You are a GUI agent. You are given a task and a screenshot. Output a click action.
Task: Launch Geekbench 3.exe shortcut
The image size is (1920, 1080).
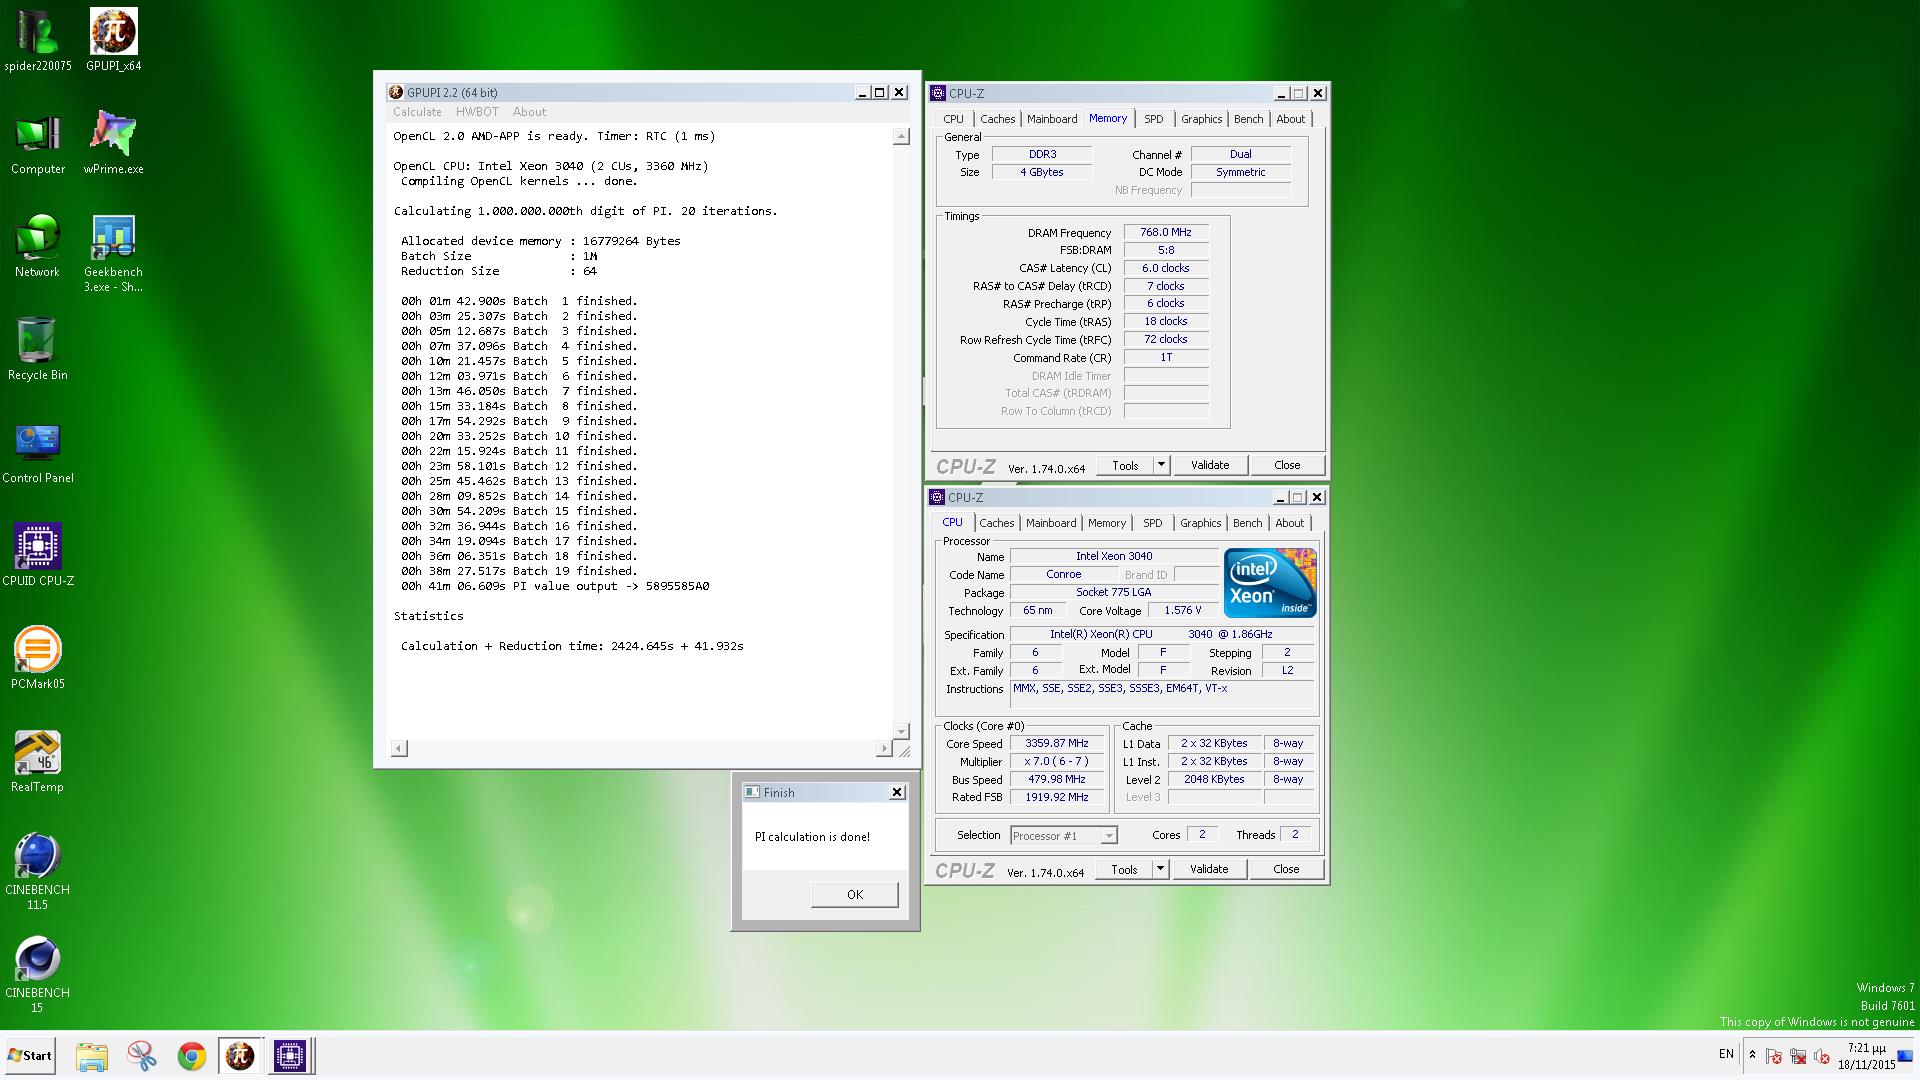(x=113, y=254)
